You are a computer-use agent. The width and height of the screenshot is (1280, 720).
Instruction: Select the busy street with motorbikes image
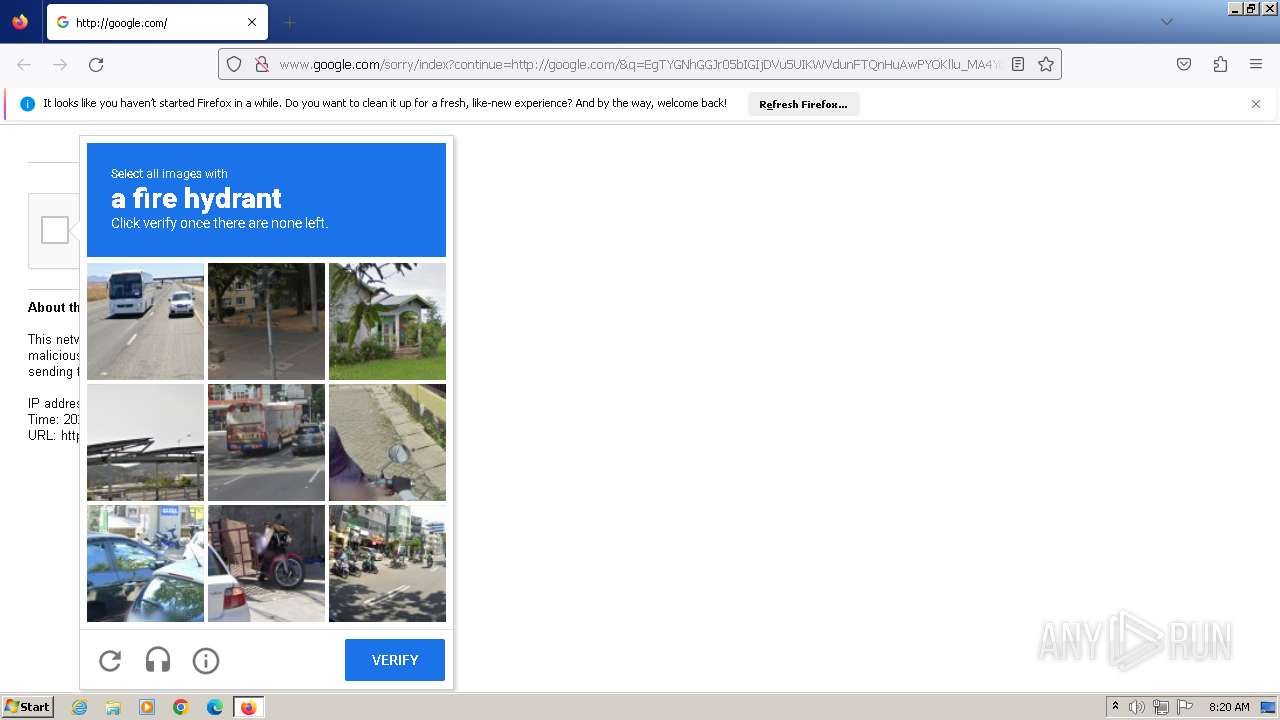pyautogui.click(x=387, y=563)
